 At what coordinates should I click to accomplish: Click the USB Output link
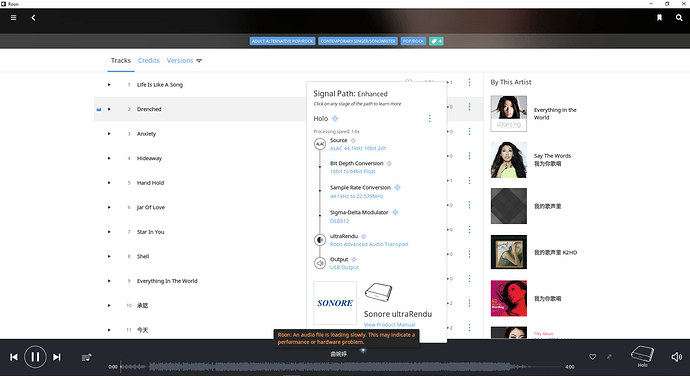[x=344, y=267]
